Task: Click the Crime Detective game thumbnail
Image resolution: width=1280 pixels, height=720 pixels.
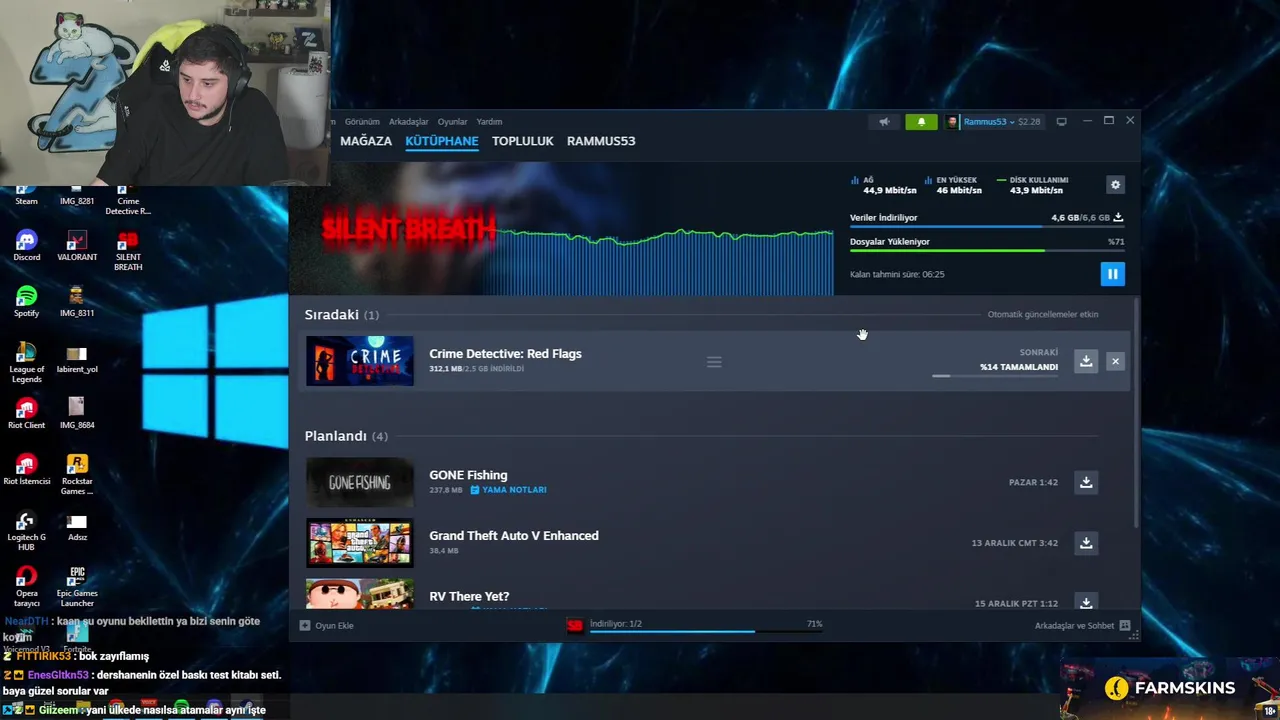Action: [x=360, y=361]
